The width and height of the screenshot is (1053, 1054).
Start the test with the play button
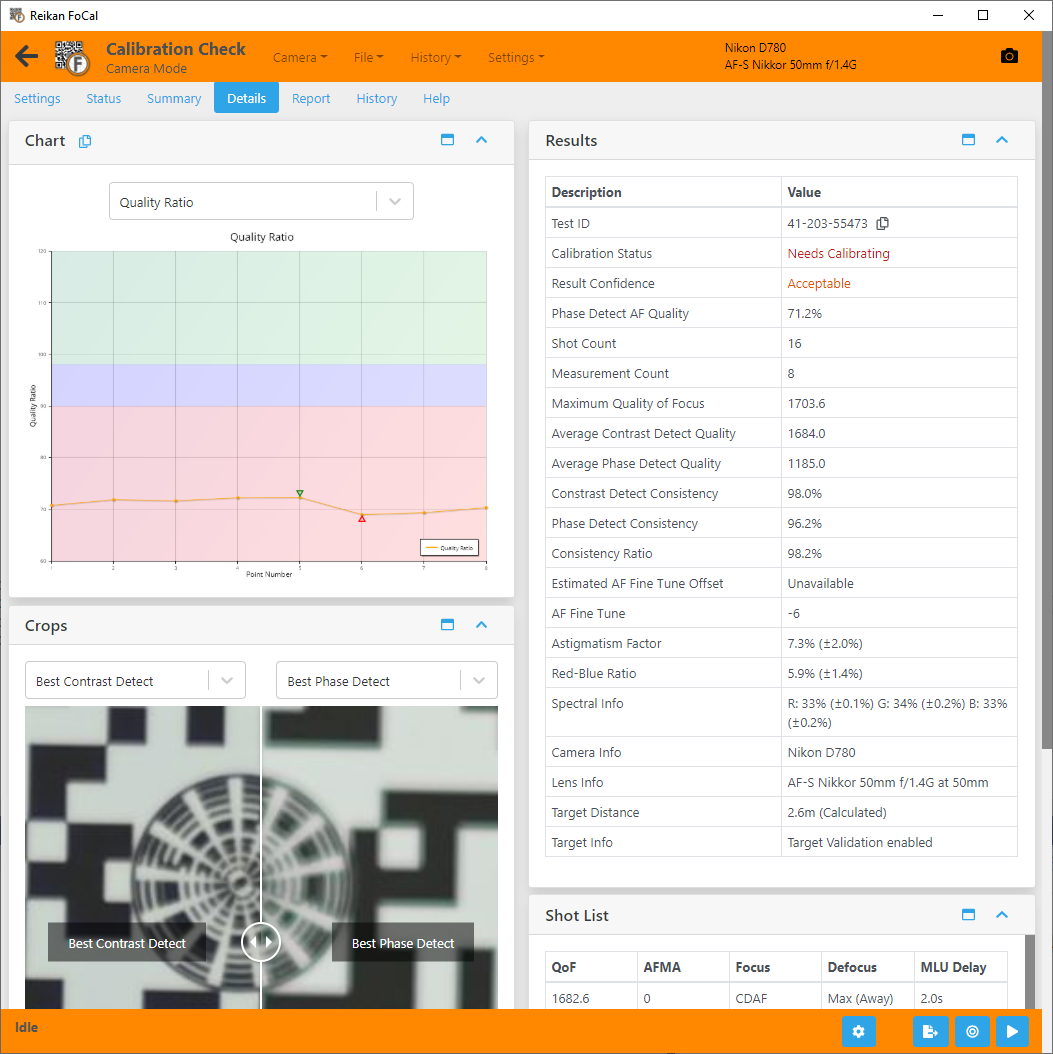tap(1012, 1031)
